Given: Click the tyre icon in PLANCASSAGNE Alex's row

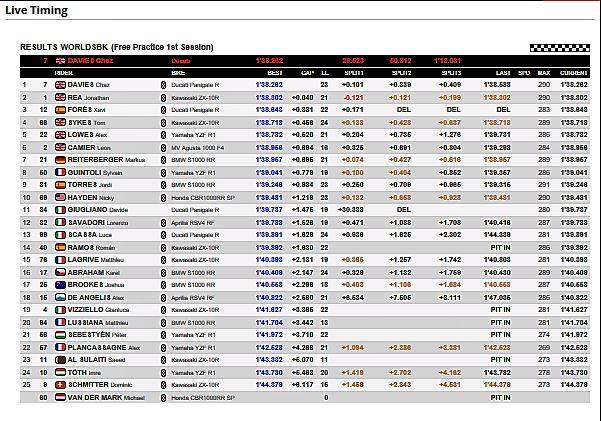Looking at the screenshot, I should (x=163, y=348).
